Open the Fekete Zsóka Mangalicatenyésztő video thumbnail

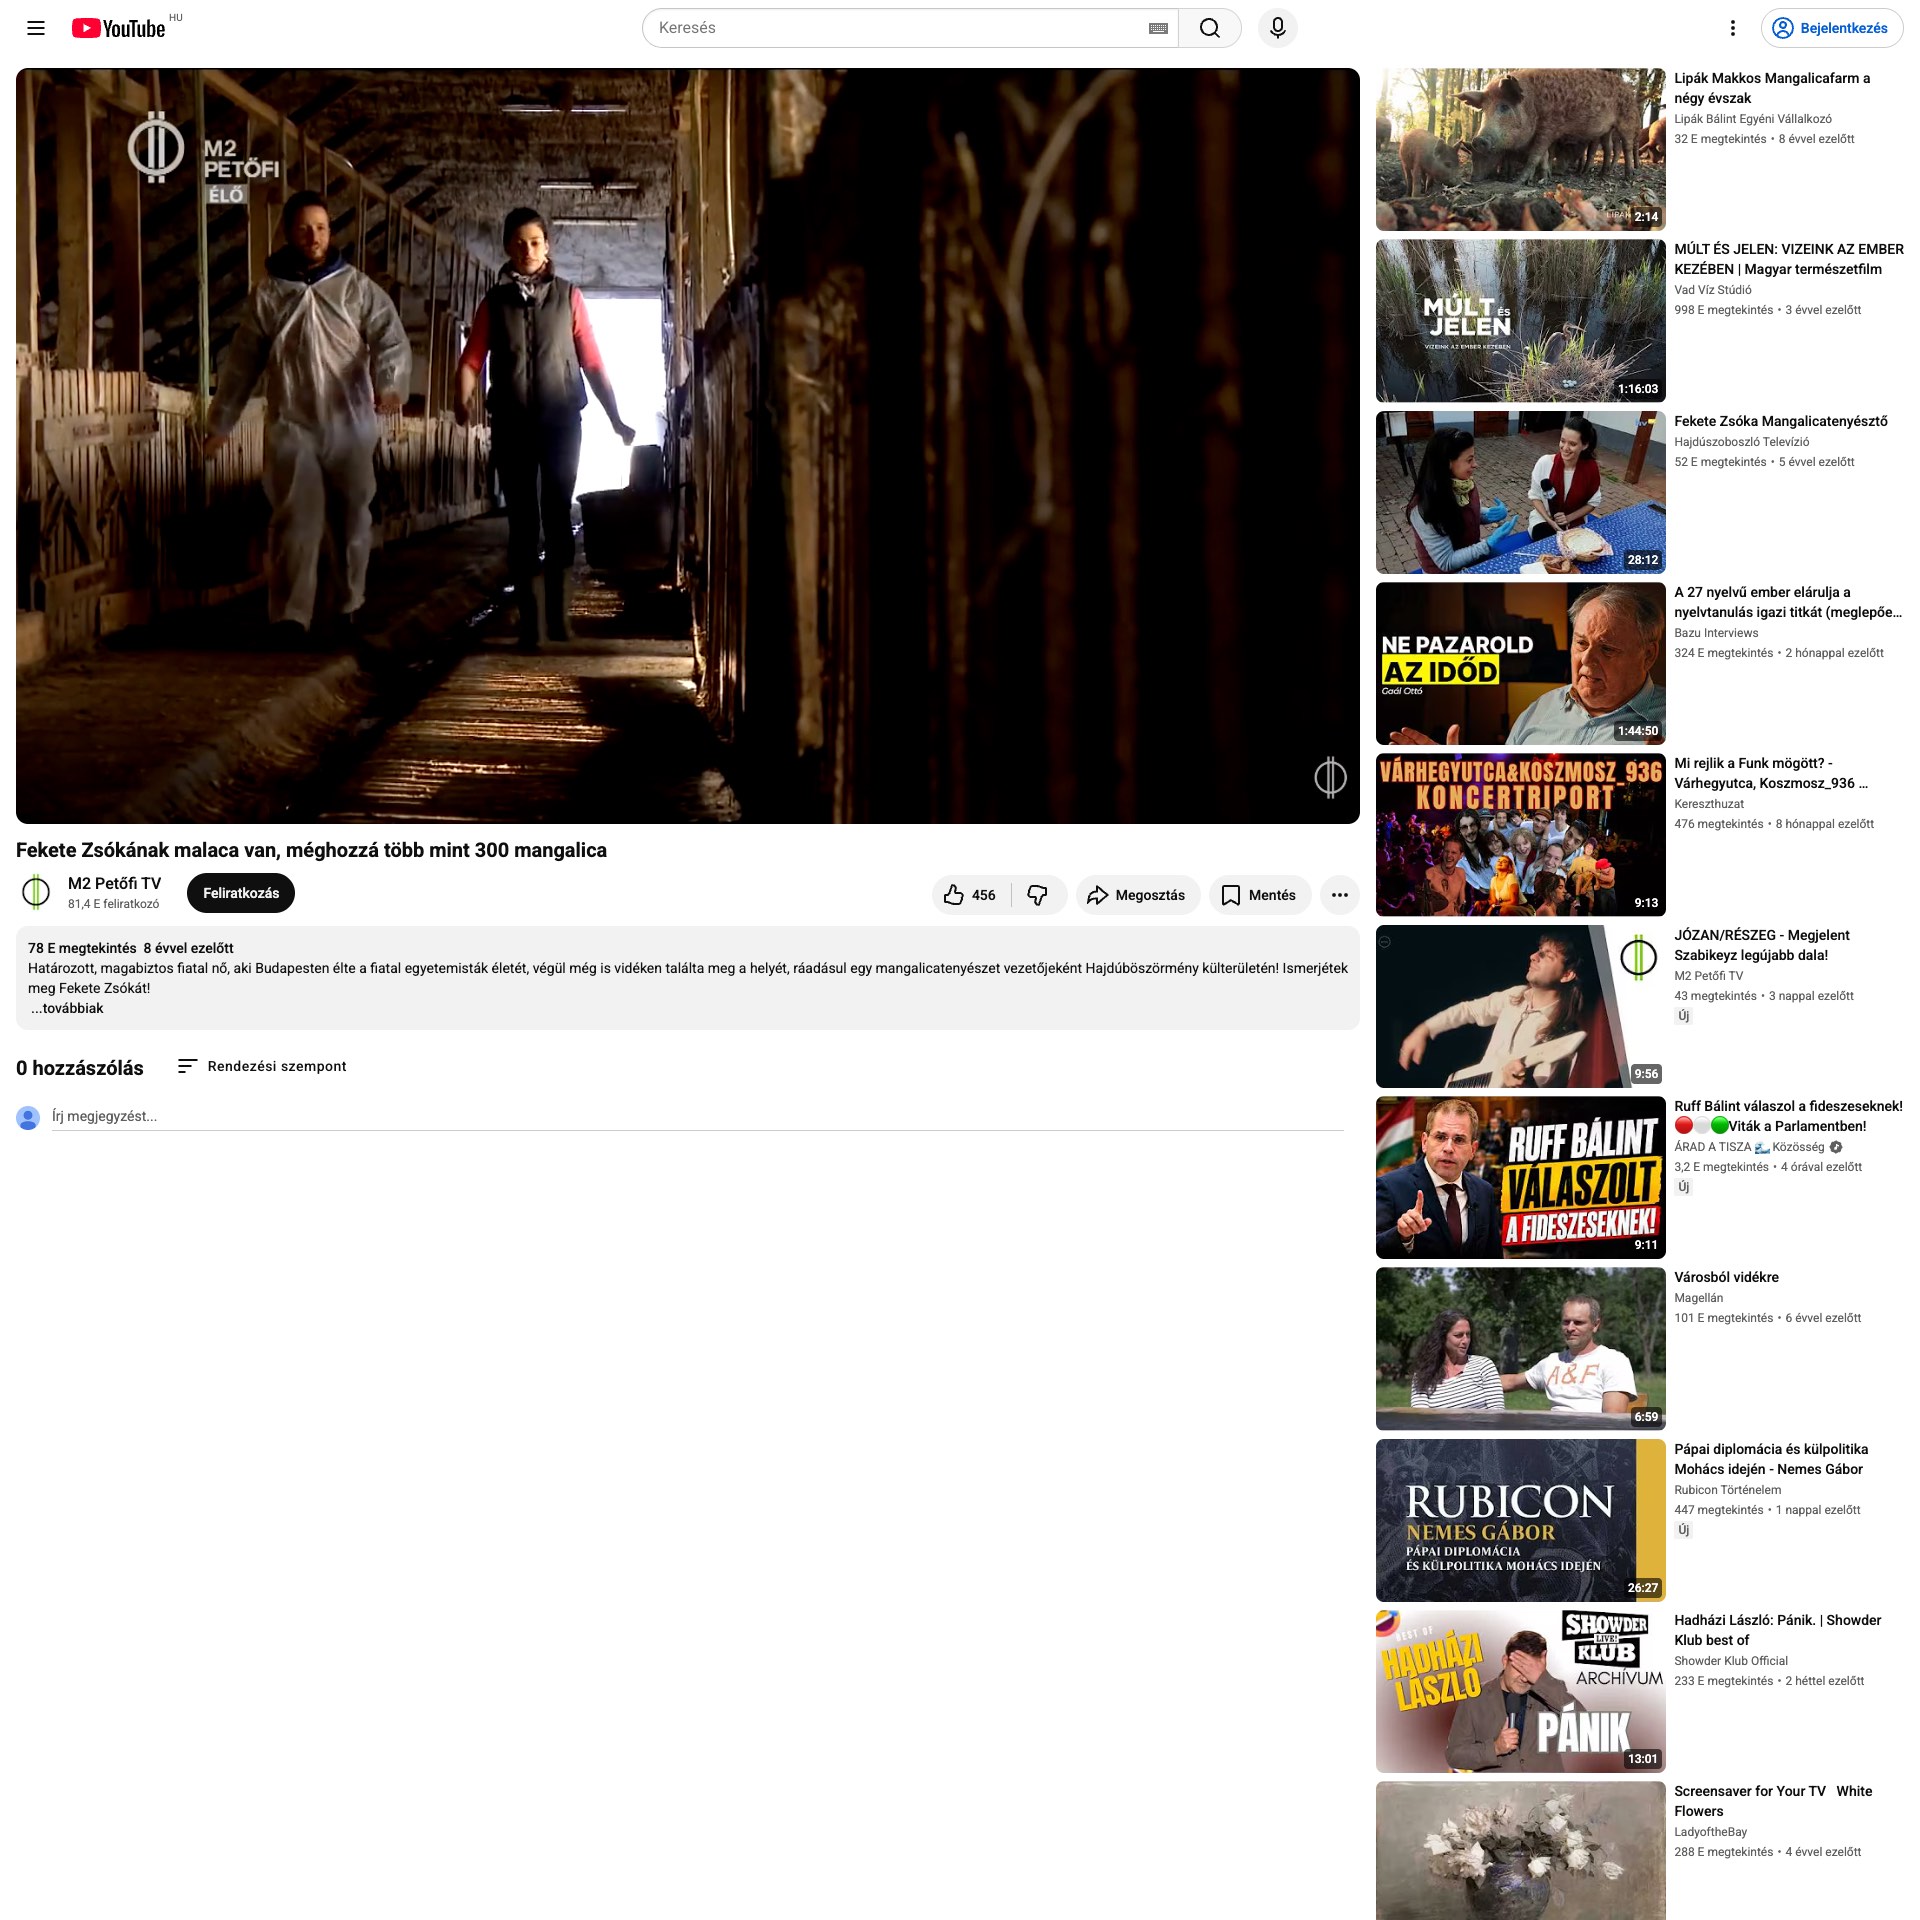point(1521,492)
